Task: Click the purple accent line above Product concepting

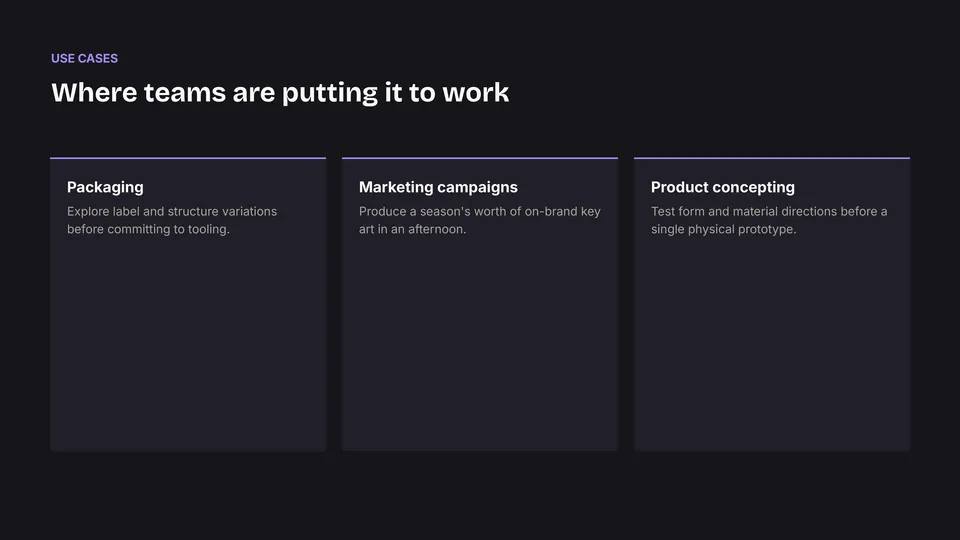Action: tap(772, 158)
